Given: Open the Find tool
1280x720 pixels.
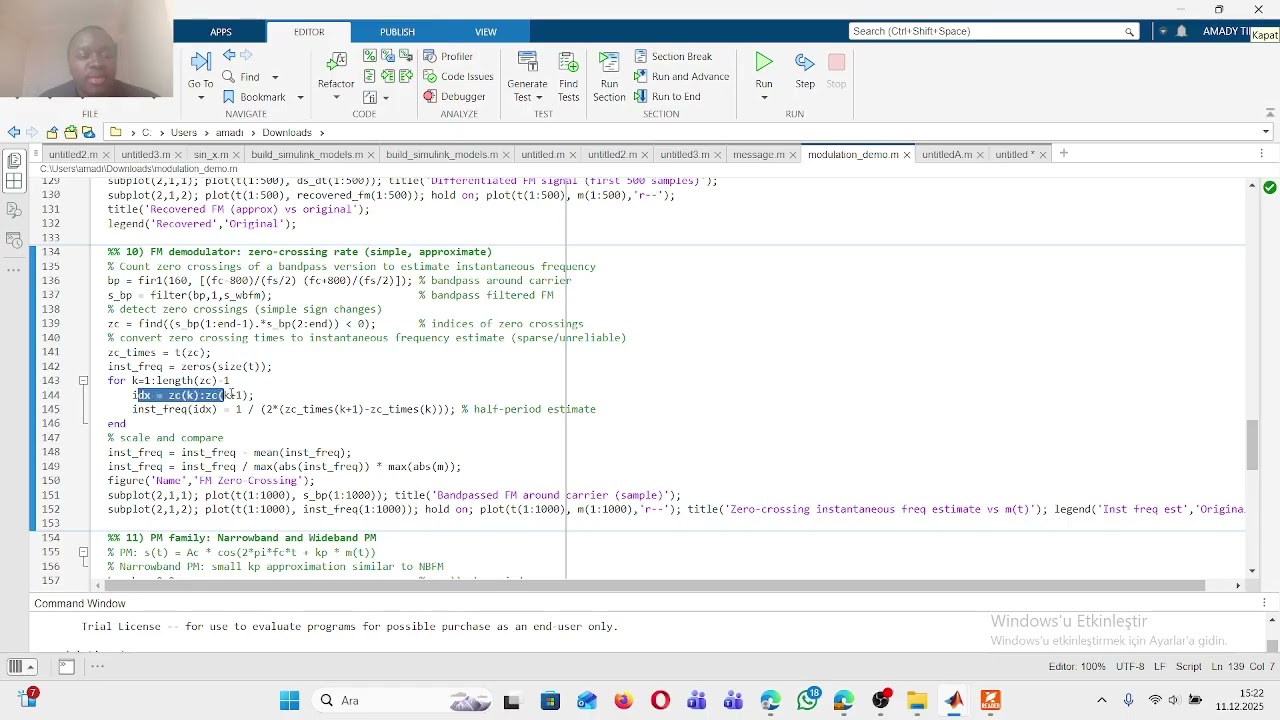Looking at the screenshot, I should click(x=241, y=77).
